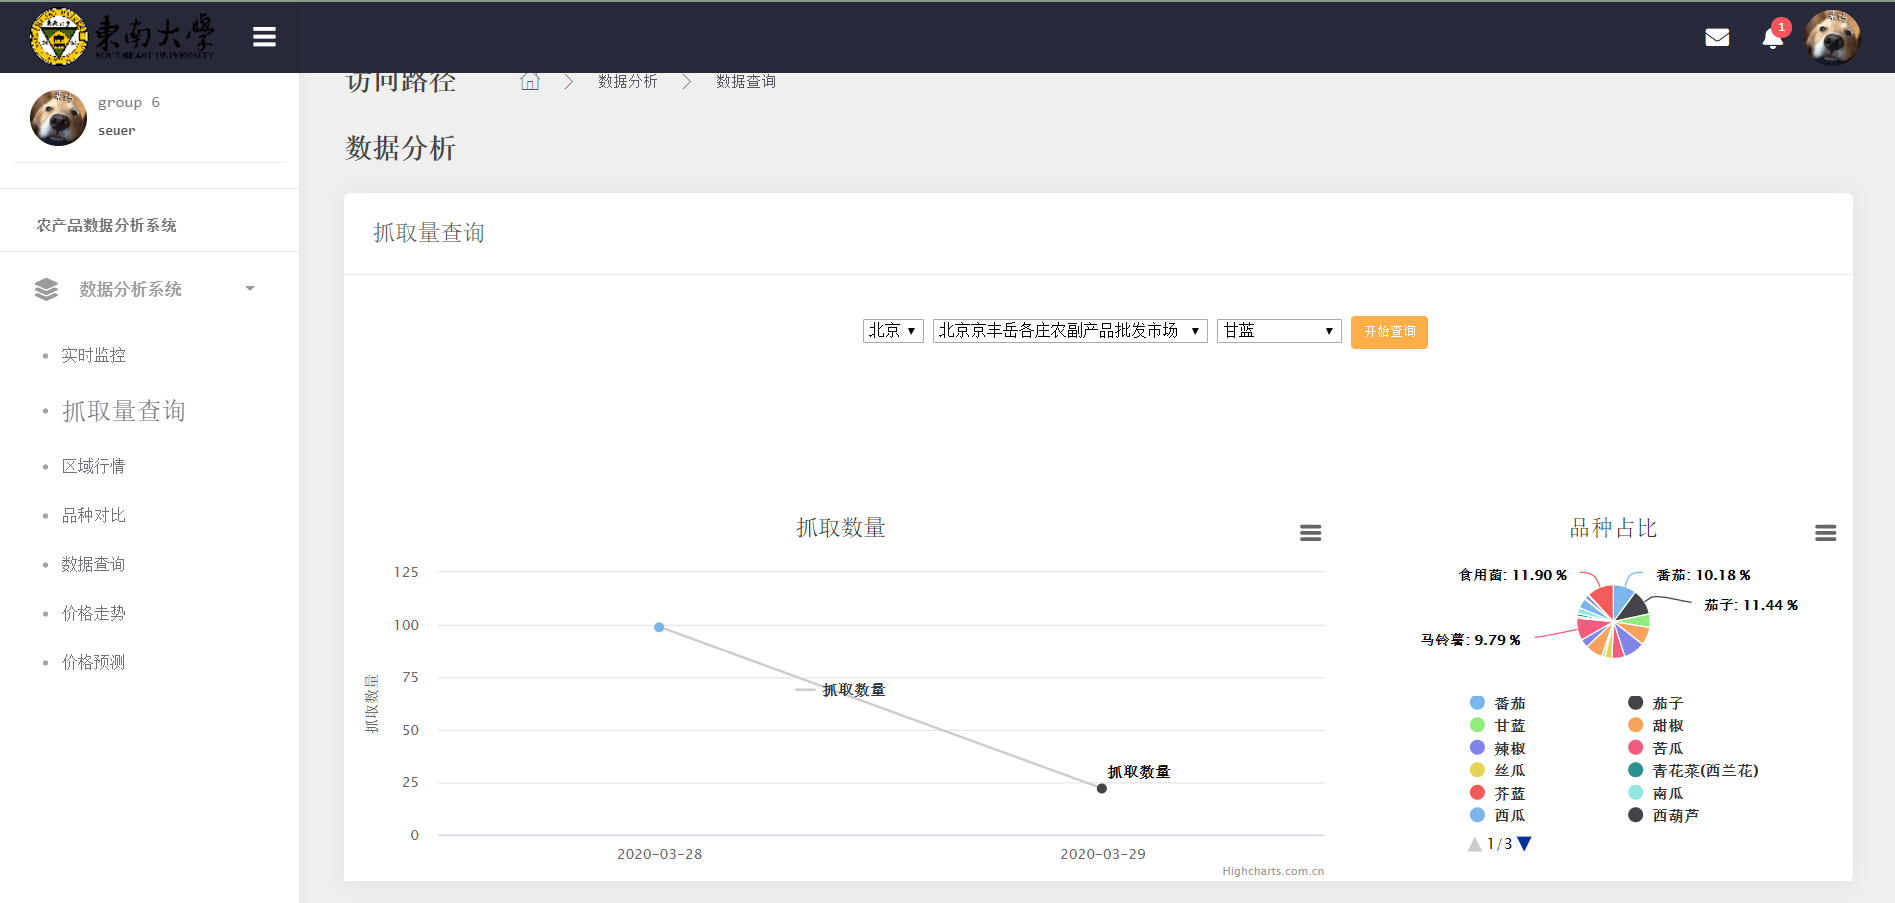Go to next legend page arrow
Image resolution: width=1895 pixels, height=903 pixels.
1524,844
